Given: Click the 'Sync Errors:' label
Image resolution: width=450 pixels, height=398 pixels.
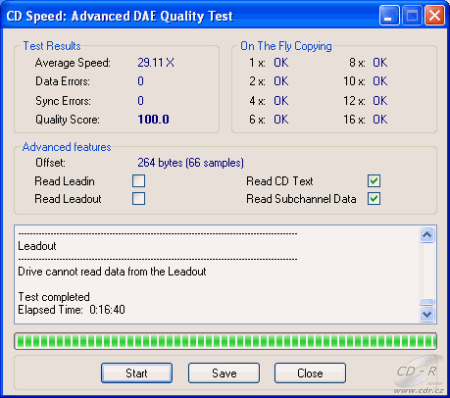Looking at the screenshot, I should [x=63, y=101].
